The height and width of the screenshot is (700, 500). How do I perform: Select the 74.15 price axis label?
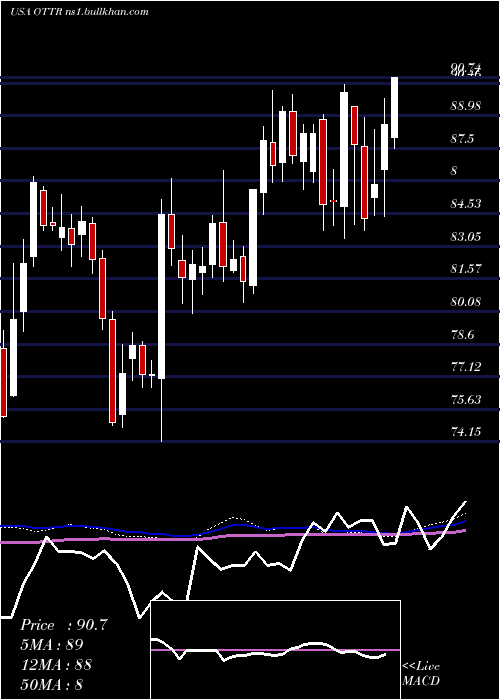click(466, 432)
